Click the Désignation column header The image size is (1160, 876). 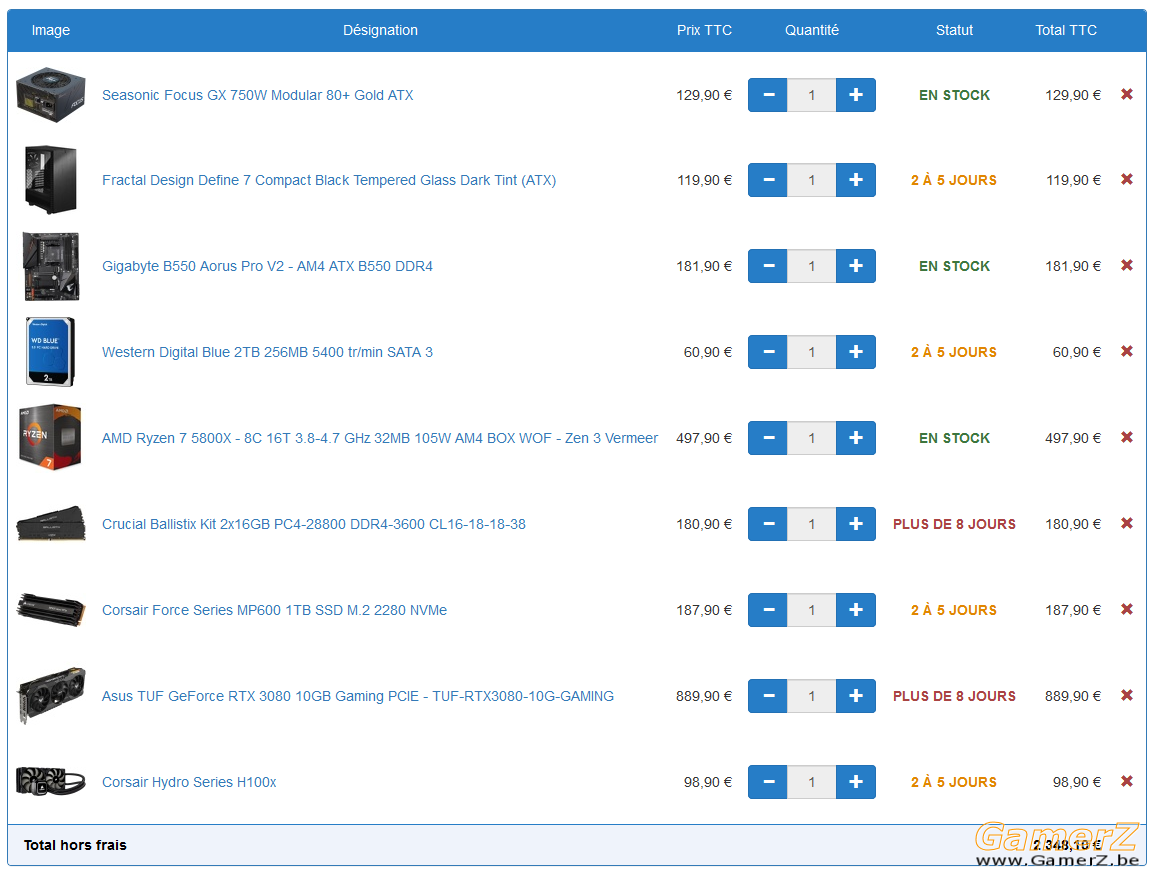click(380, 30)
